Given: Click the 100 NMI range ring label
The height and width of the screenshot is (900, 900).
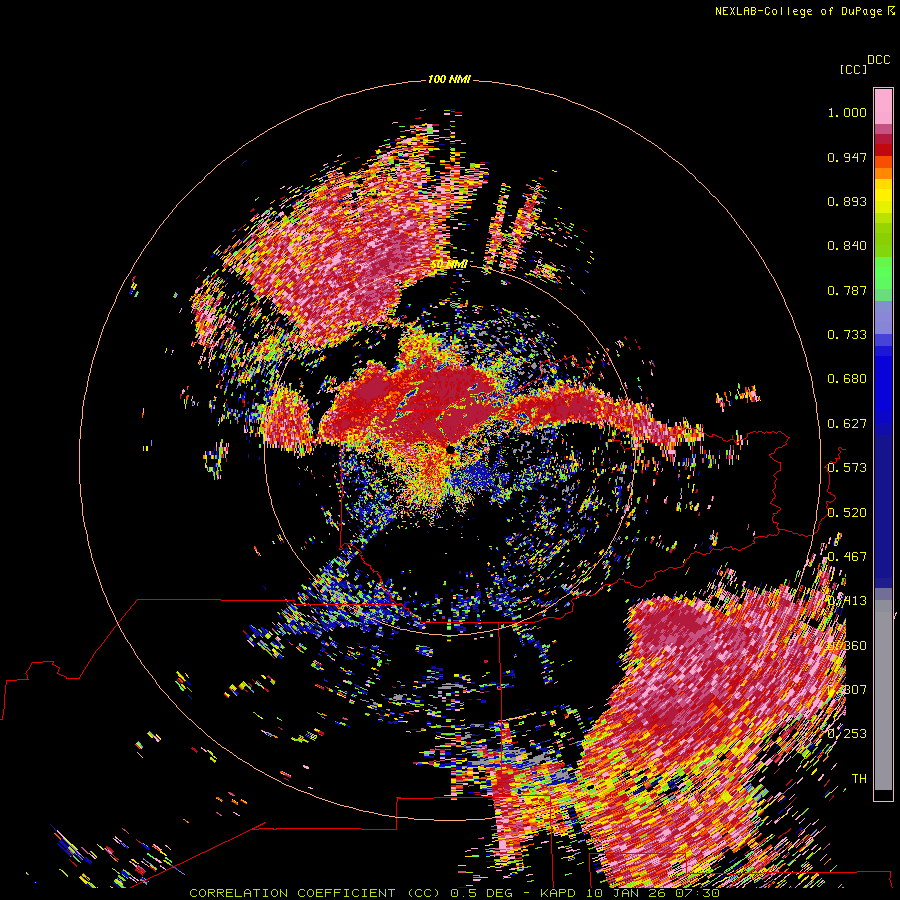Looking at the screenshot, I should [x=449, y=79].
